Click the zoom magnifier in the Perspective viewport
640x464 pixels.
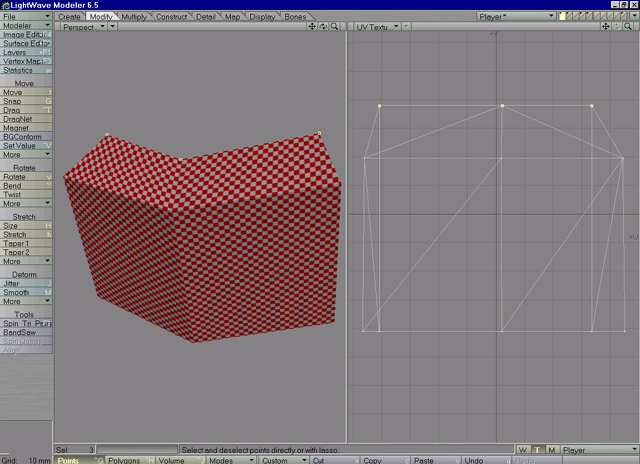point(334,27)
